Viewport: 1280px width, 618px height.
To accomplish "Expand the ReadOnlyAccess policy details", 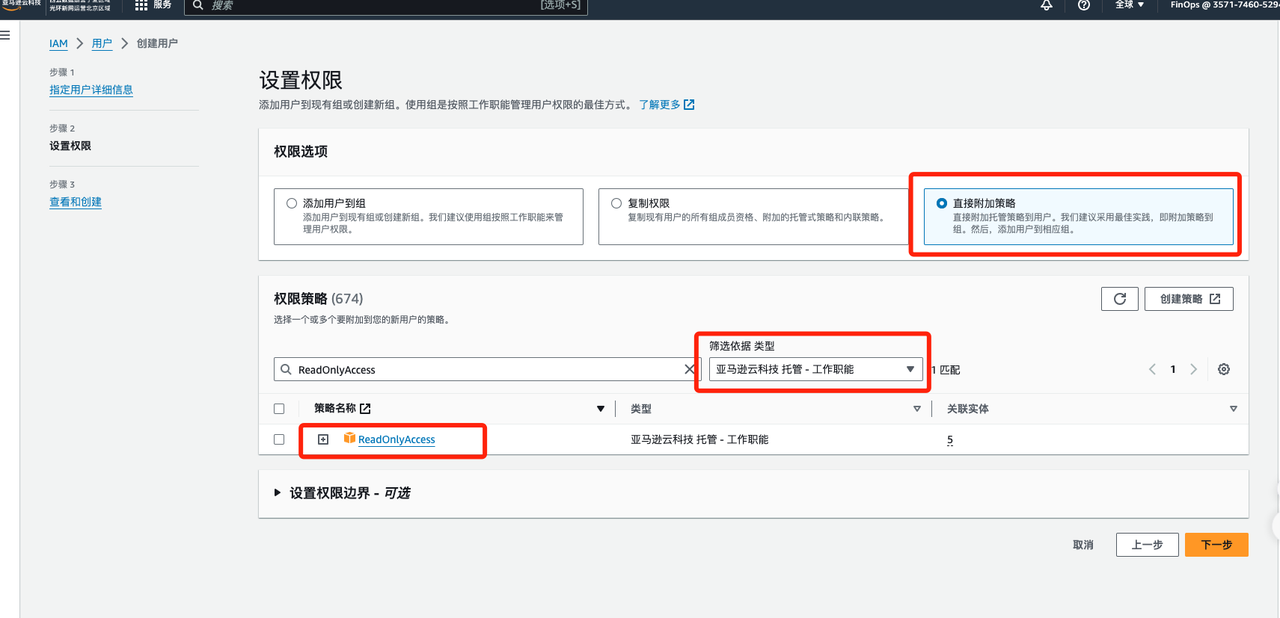I will click(x=323, y=439).
